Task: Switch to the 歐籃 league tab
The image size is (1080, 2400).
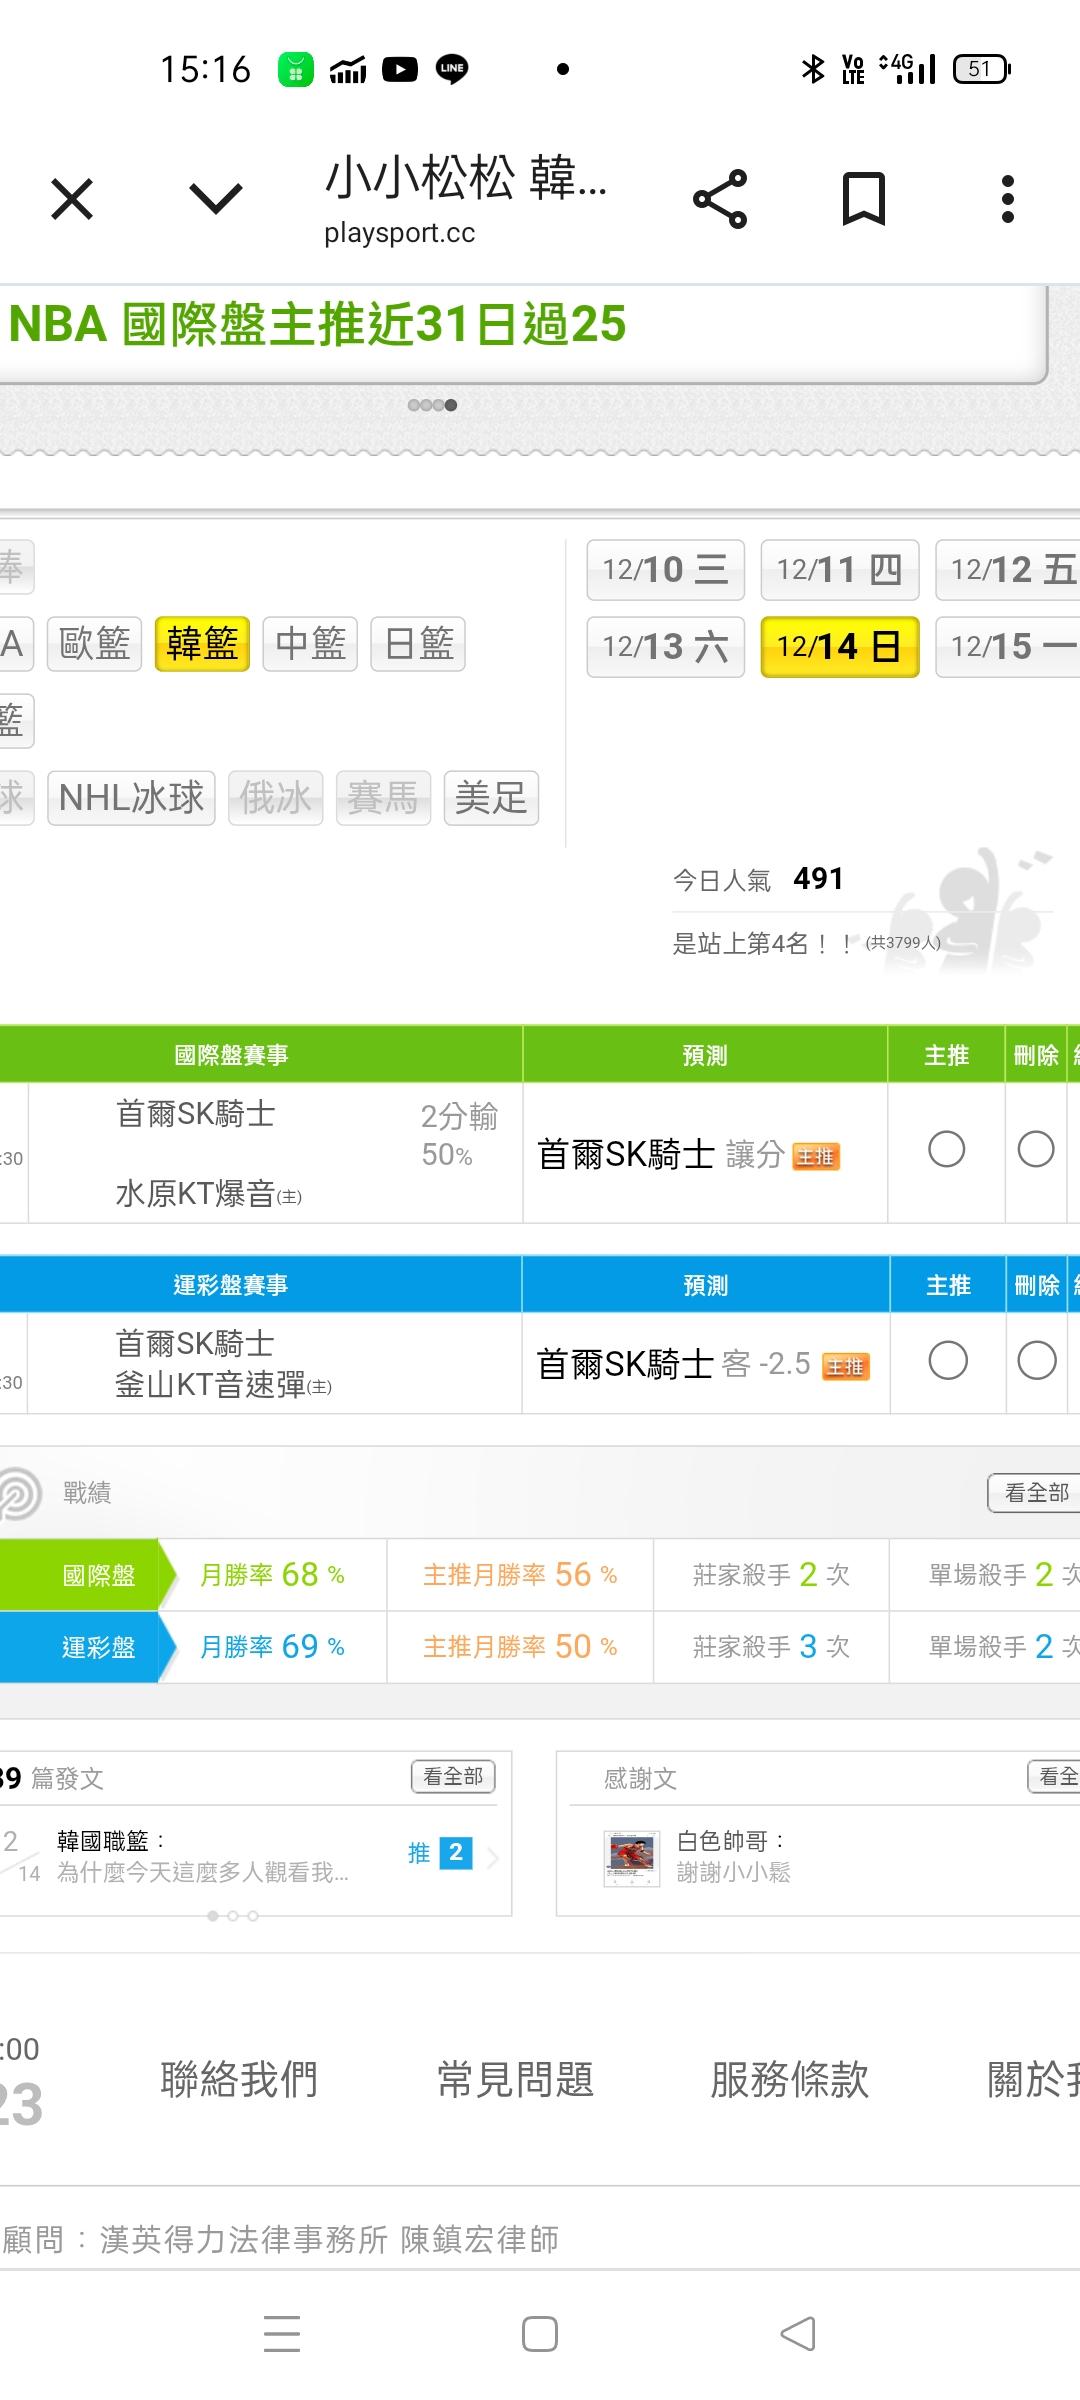Action: click(x=95, y=643)
